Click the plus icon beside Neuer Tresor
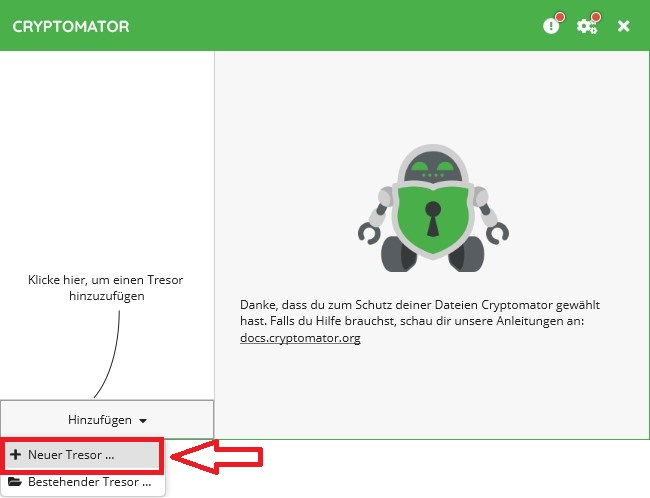This screenshot has height=498, width=650. [15, 454]
